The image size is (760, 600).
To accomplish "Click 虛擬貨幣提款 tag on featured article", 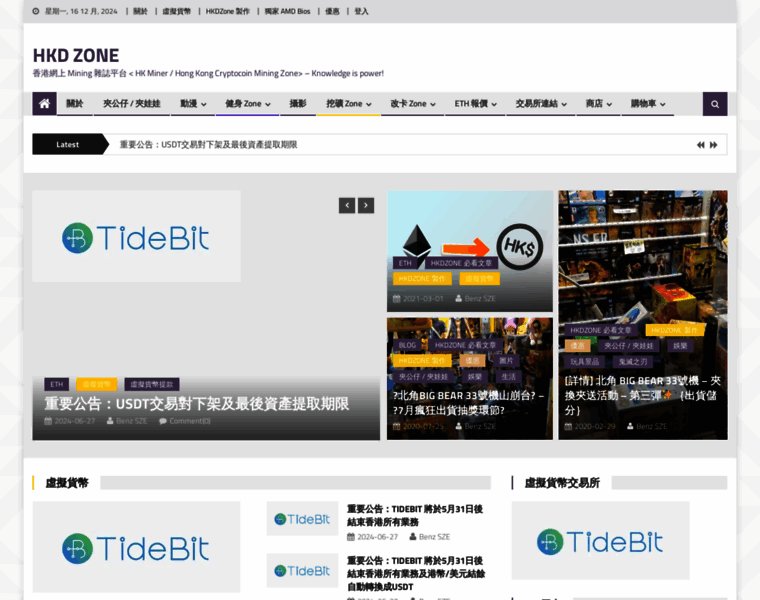I will tap(152, 384).
